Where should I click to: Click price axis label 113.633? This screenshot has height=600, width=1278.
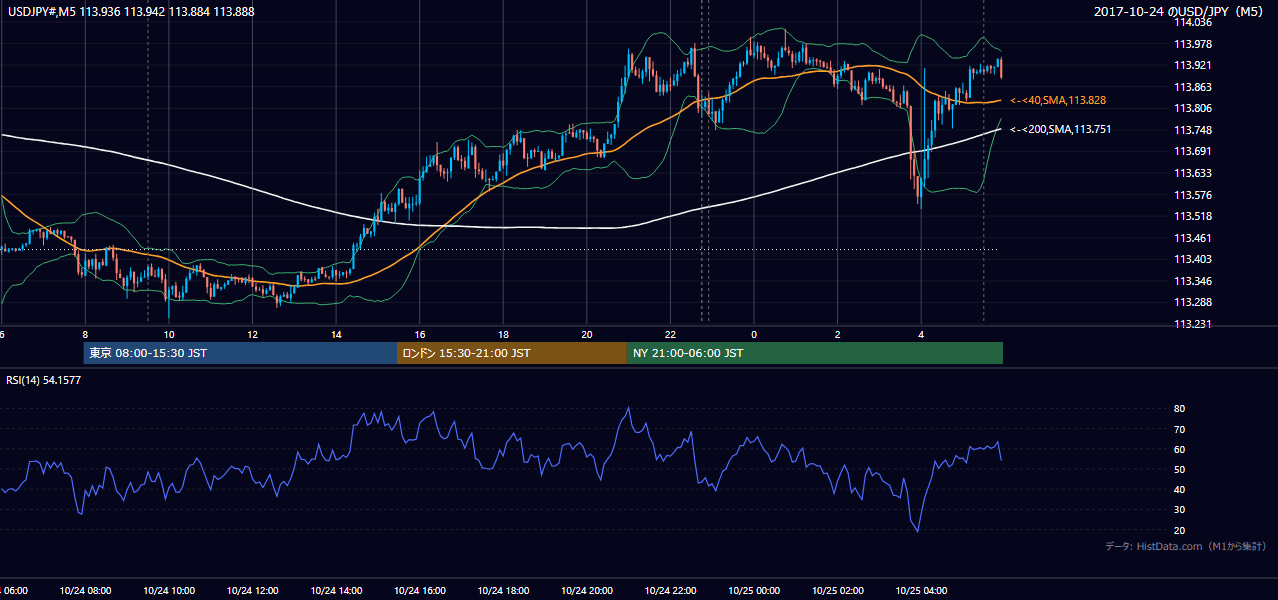[x=1195, y=173]
